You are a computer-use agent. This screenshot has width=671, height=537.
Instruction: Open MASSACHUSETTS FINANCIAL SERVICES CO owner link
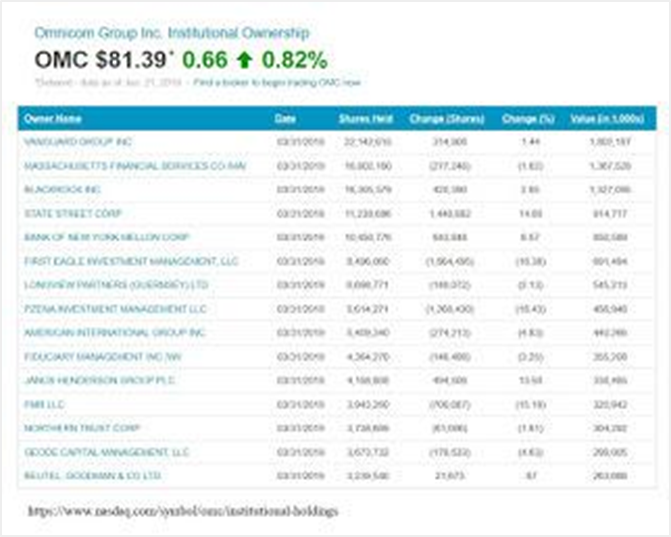point(135,166)
